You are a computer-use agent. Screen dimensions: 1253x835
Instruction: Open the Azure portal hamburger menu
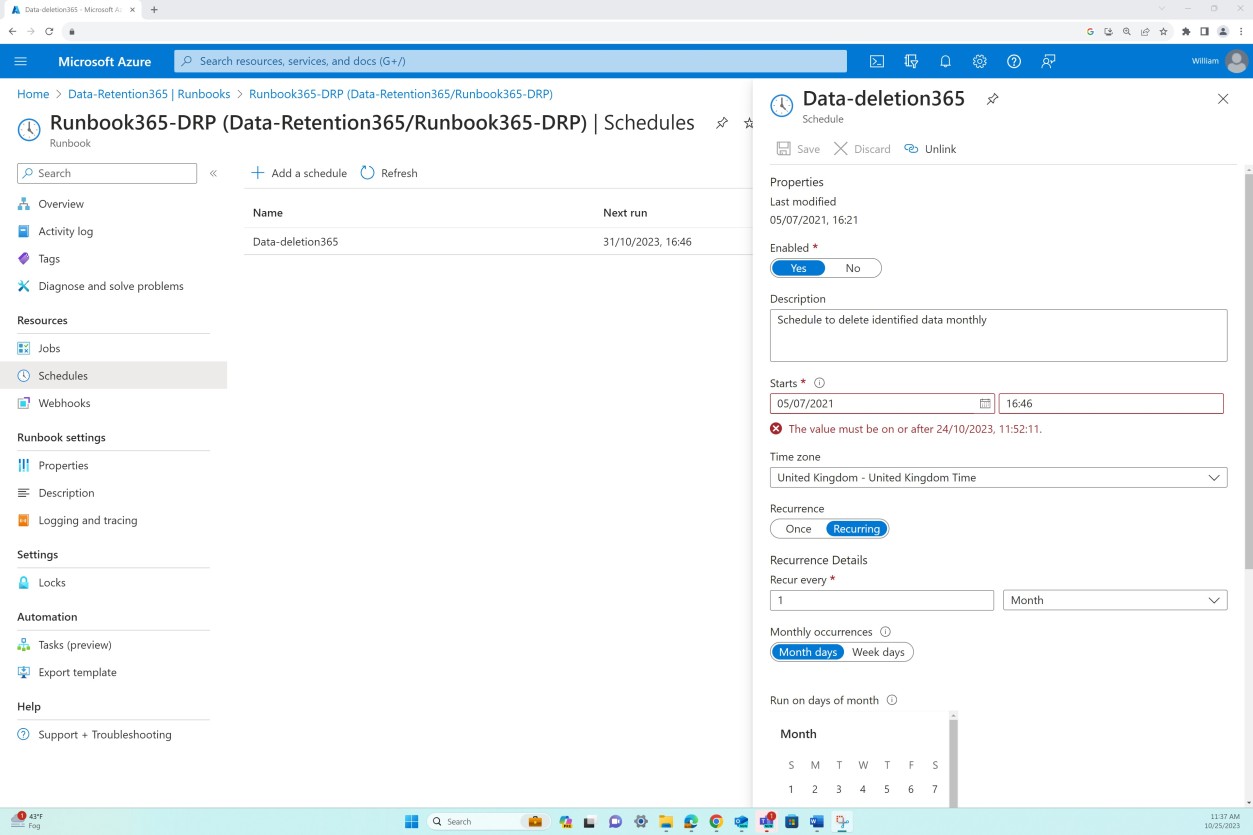click(20, 61)
